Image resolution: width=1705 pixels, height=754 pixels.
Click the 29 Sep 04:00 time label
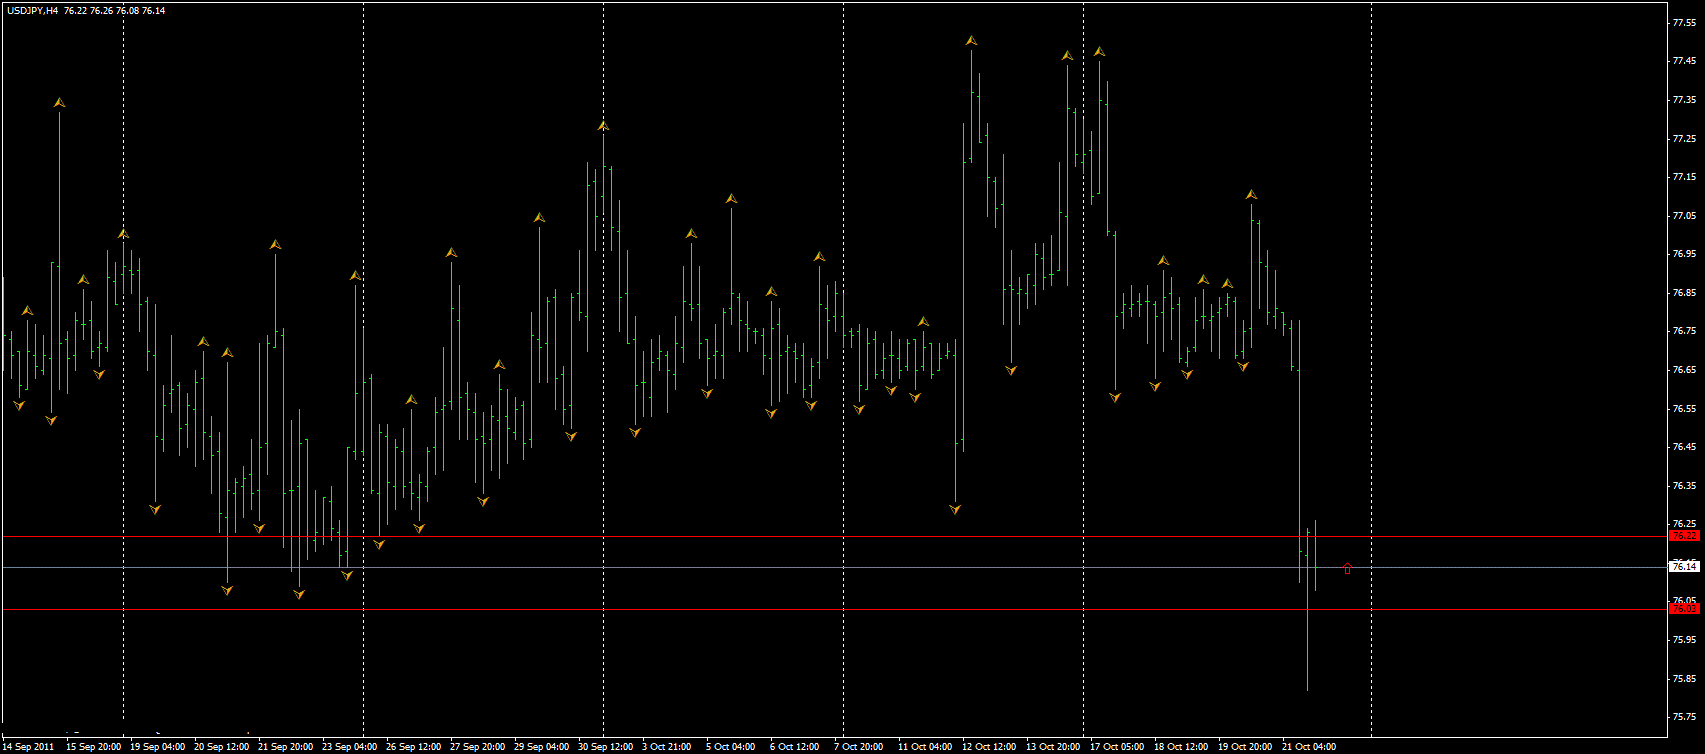pos(542,747)
